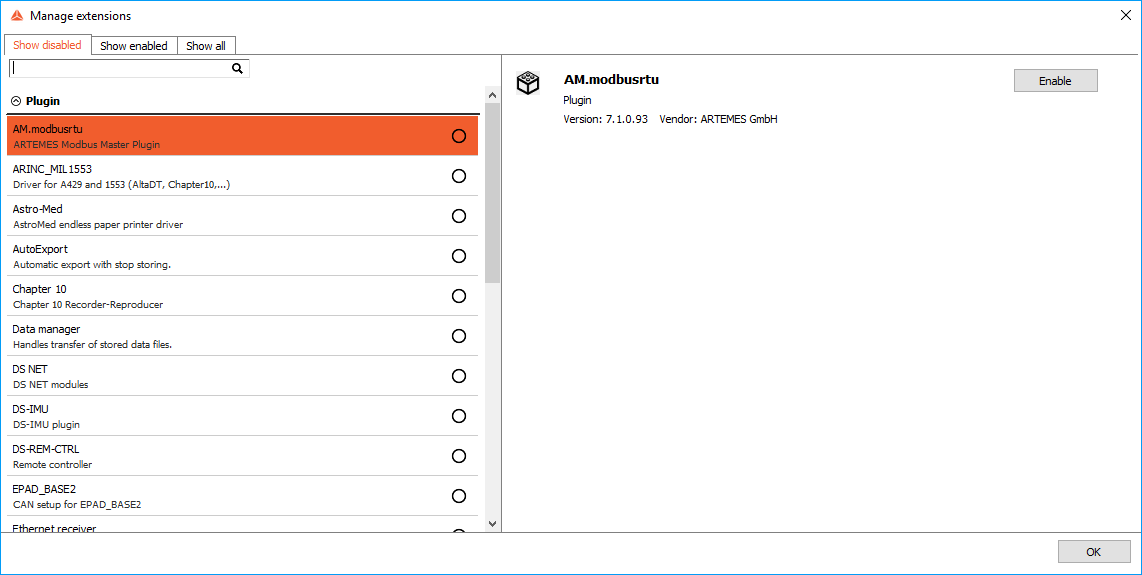Select the AM.modbusrtu list row
1142x575 pixels.
click(x=243, y=136)
